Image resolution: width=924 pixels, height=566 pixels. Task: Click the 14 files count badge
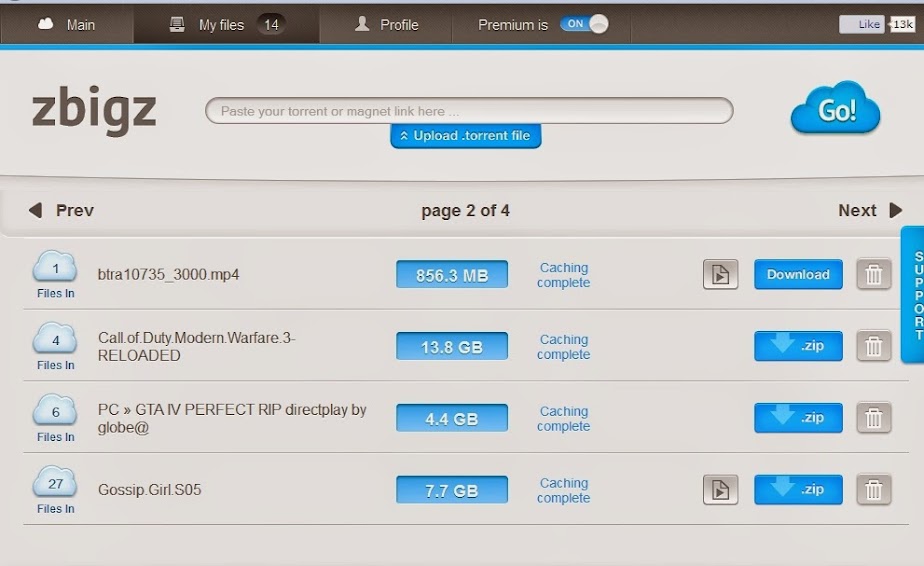[271, 25]
